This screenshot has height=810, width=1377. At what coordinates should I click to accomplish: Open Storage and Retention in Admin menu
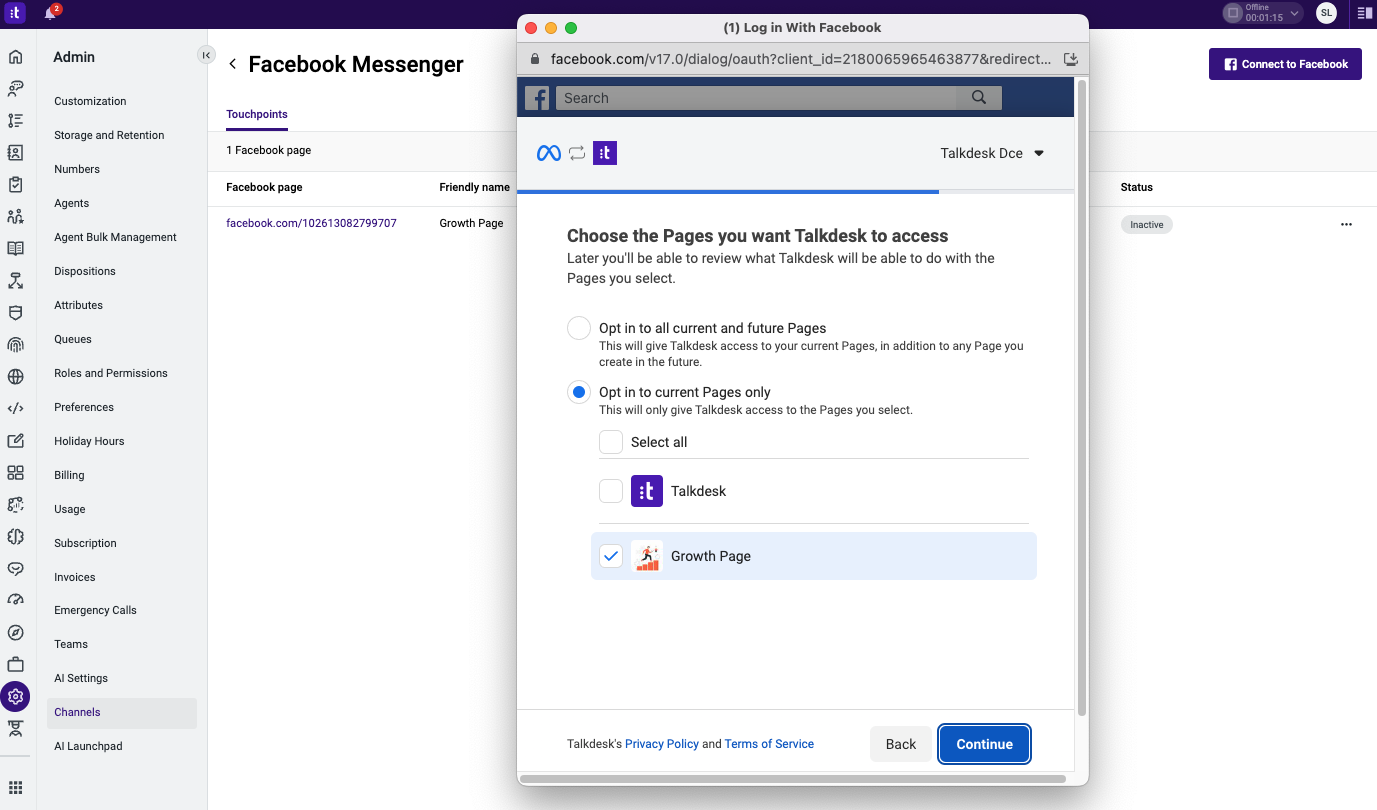click(x=109, y=135)
